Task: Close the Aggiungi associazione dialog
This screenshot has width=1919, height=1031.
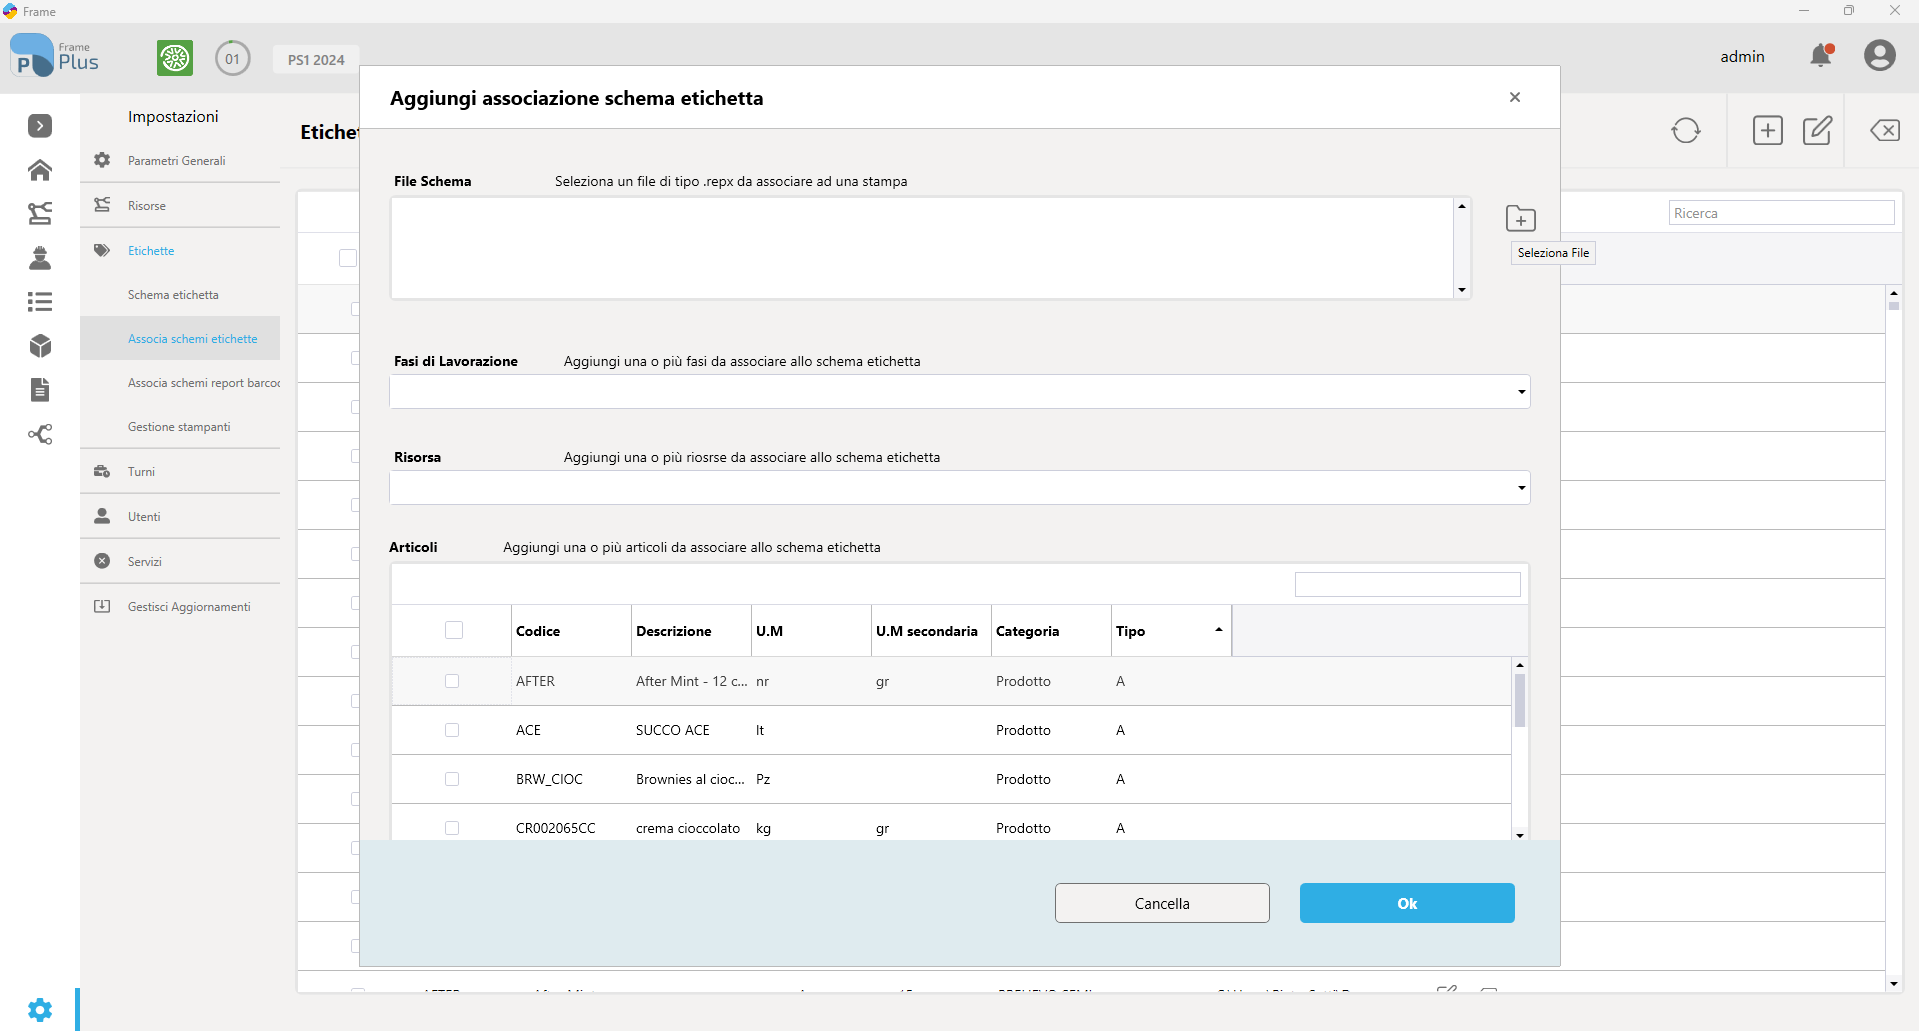Action: tap(1515, 97)
